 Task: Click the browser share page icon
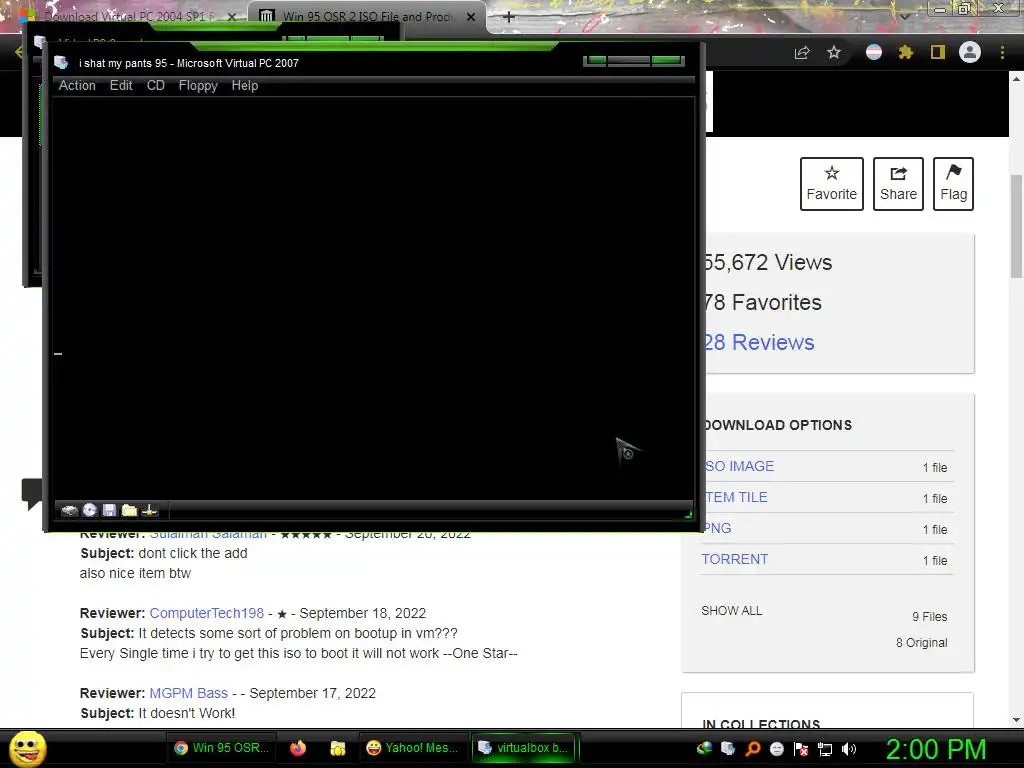[802, 52]
